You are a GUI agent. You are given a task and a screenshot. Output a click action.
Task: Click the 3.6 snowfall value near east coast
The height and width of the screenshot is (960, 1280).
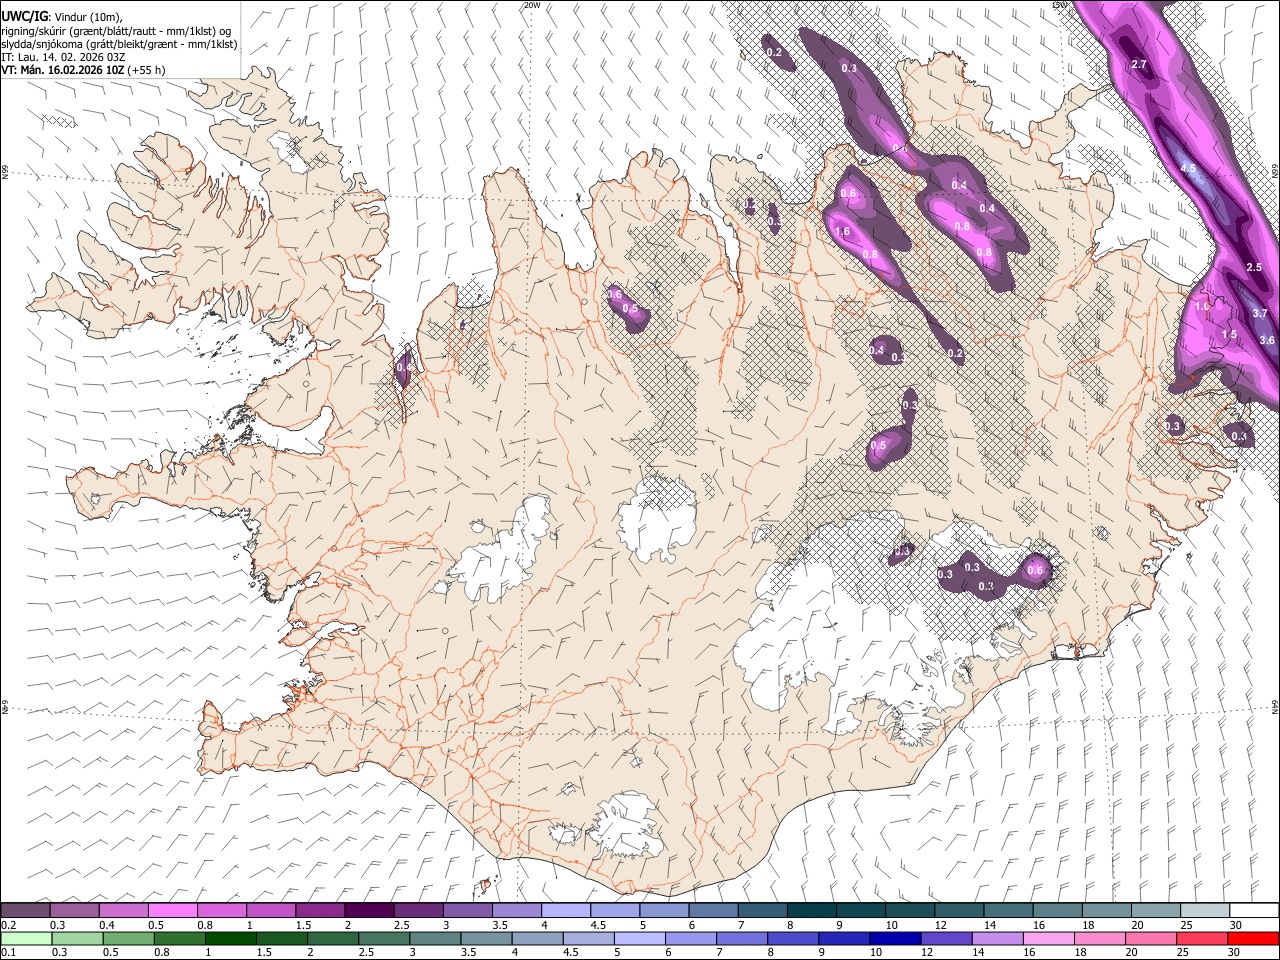1267,341
